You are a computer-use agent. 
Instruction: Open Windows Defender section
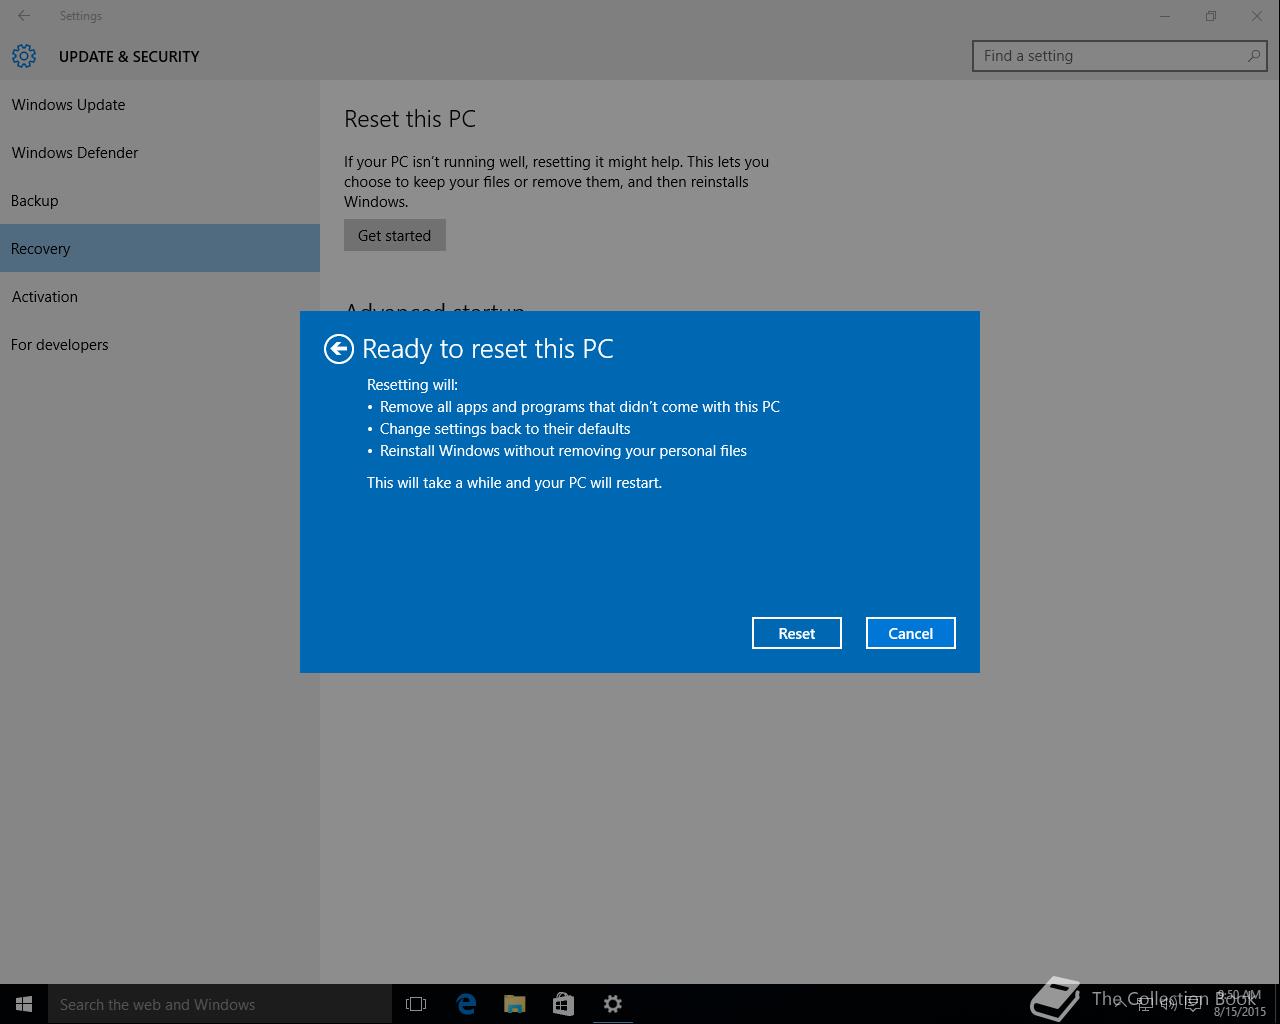tap(160, 152)
